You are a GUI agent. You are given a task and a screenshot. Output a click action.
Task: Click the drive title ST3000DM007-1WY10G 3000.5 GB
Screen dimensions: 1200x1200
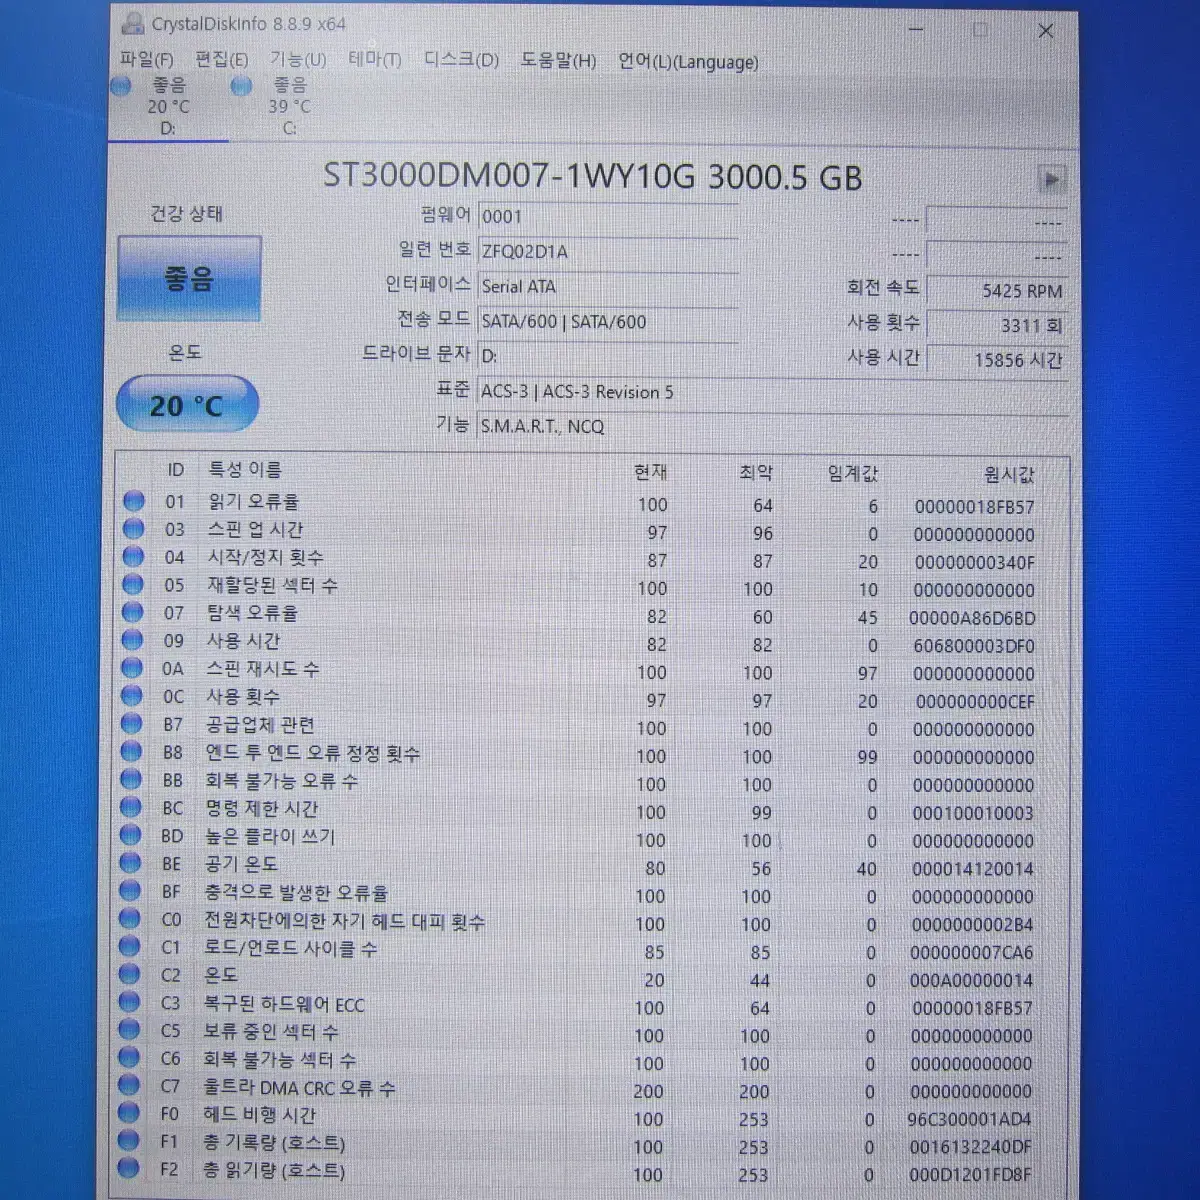click(x=592, y=177)
